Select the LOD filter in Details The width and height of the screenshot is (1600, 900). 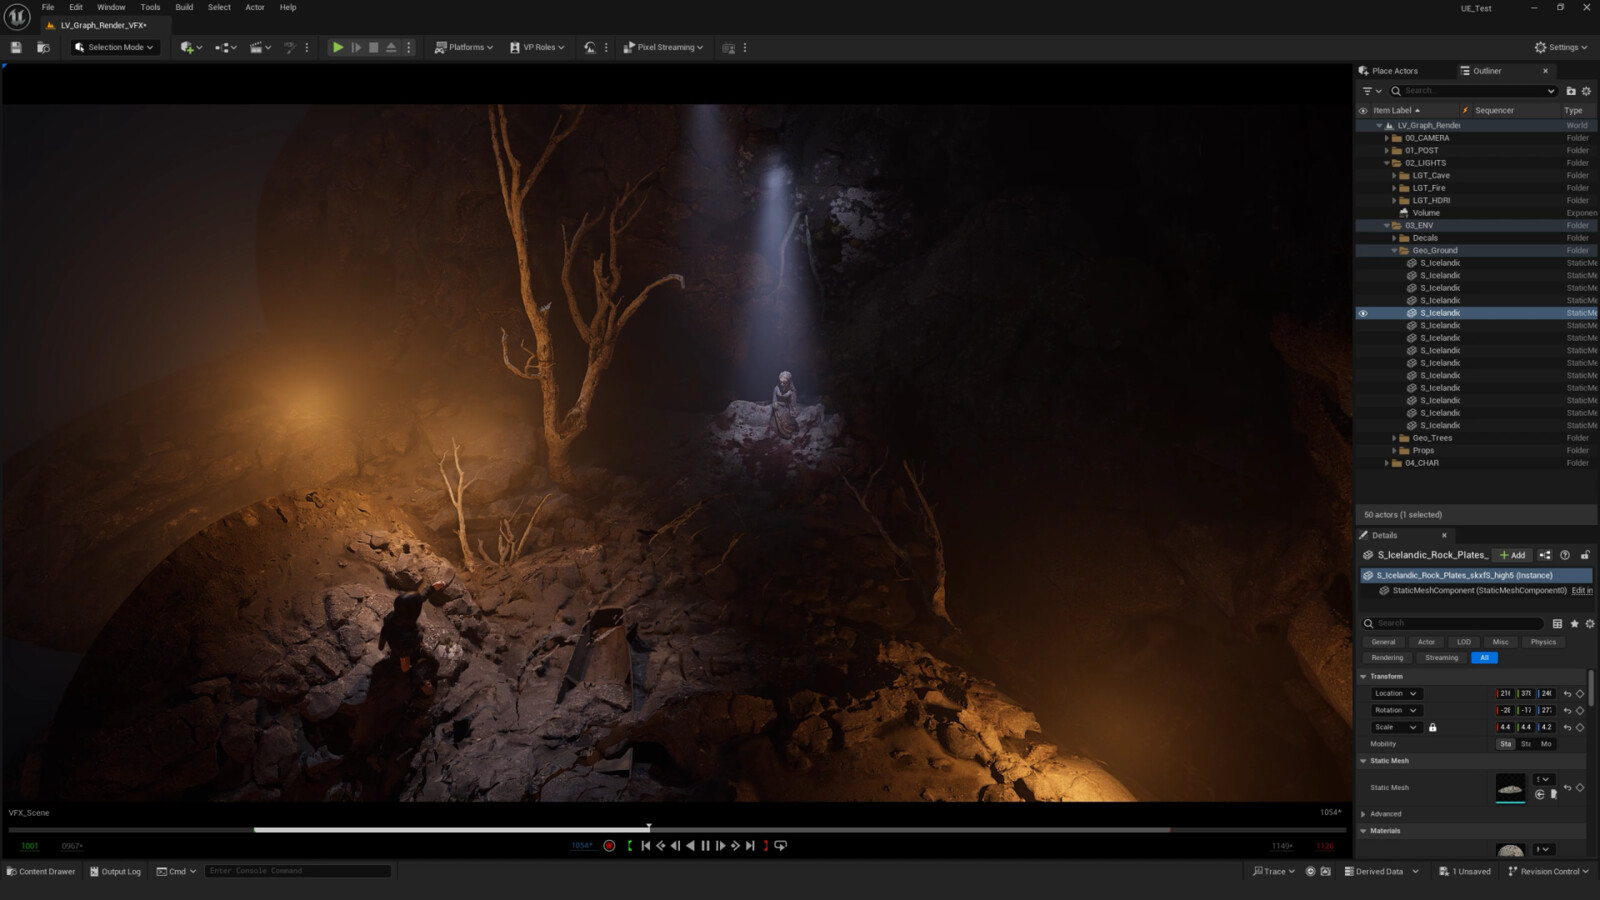point(1464,642)
